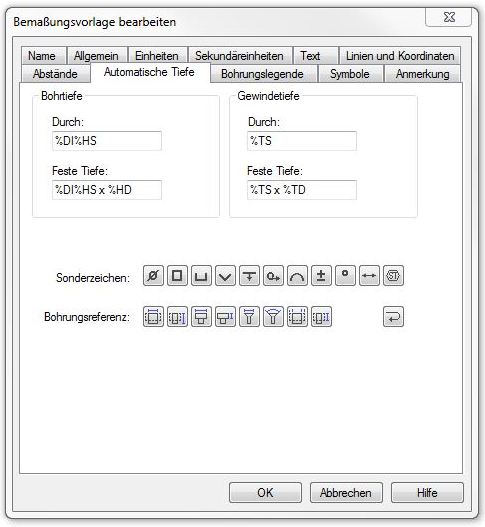
Task: Add hole size reference from Bohrungsreferenz row
Action: click(x=153, y=317)
